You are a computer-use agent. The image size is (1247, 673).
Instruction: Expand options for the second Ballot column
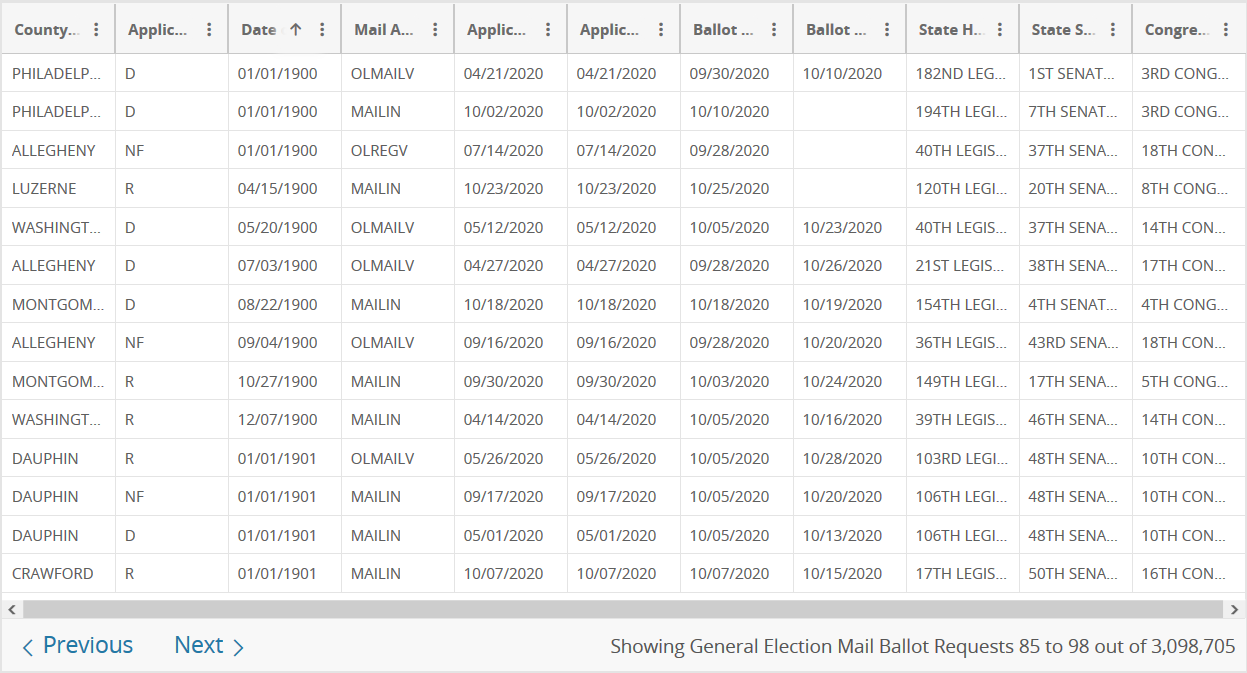[887, 30]
